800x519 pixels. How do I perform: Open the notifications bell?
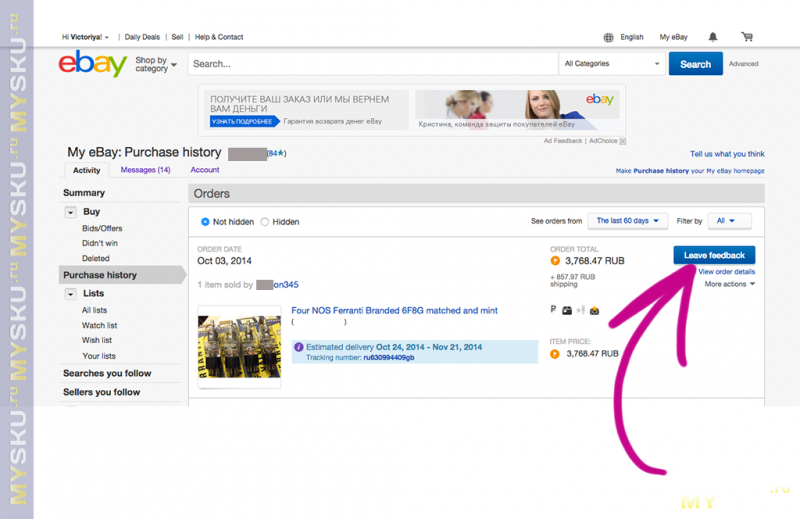(713, 37)
